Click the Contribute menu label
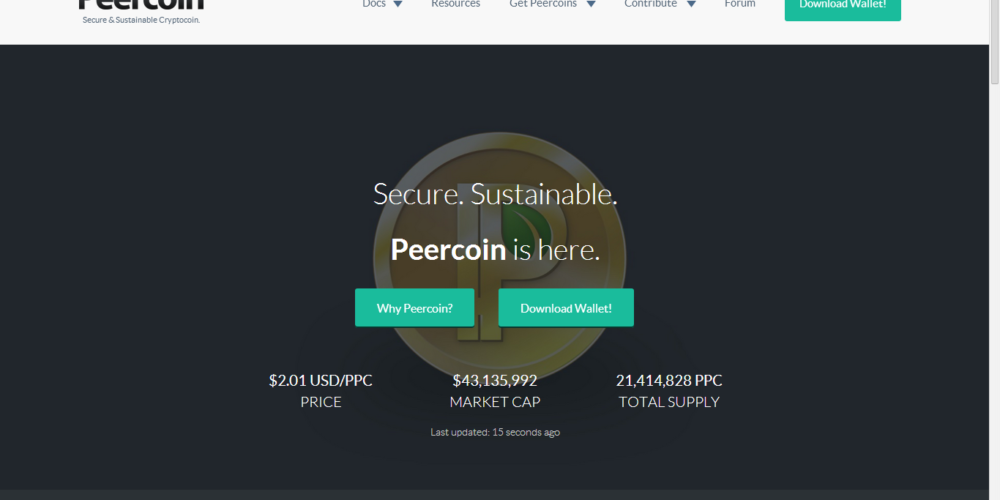 (650, 4)
